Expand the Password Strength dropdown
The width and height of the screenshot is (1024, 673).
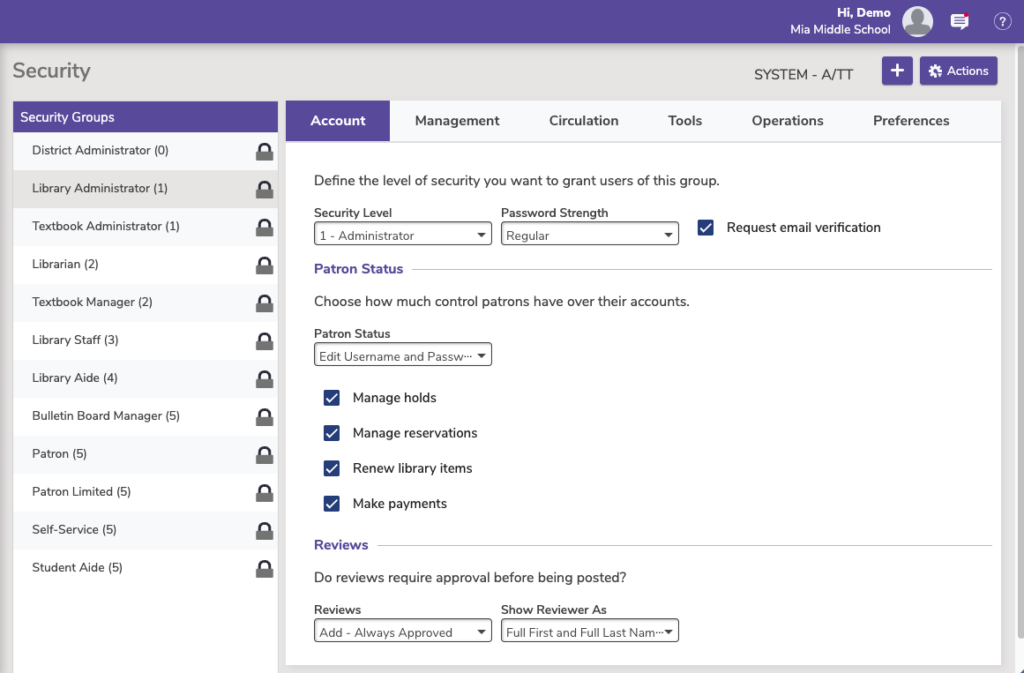[x=589, y=236]
